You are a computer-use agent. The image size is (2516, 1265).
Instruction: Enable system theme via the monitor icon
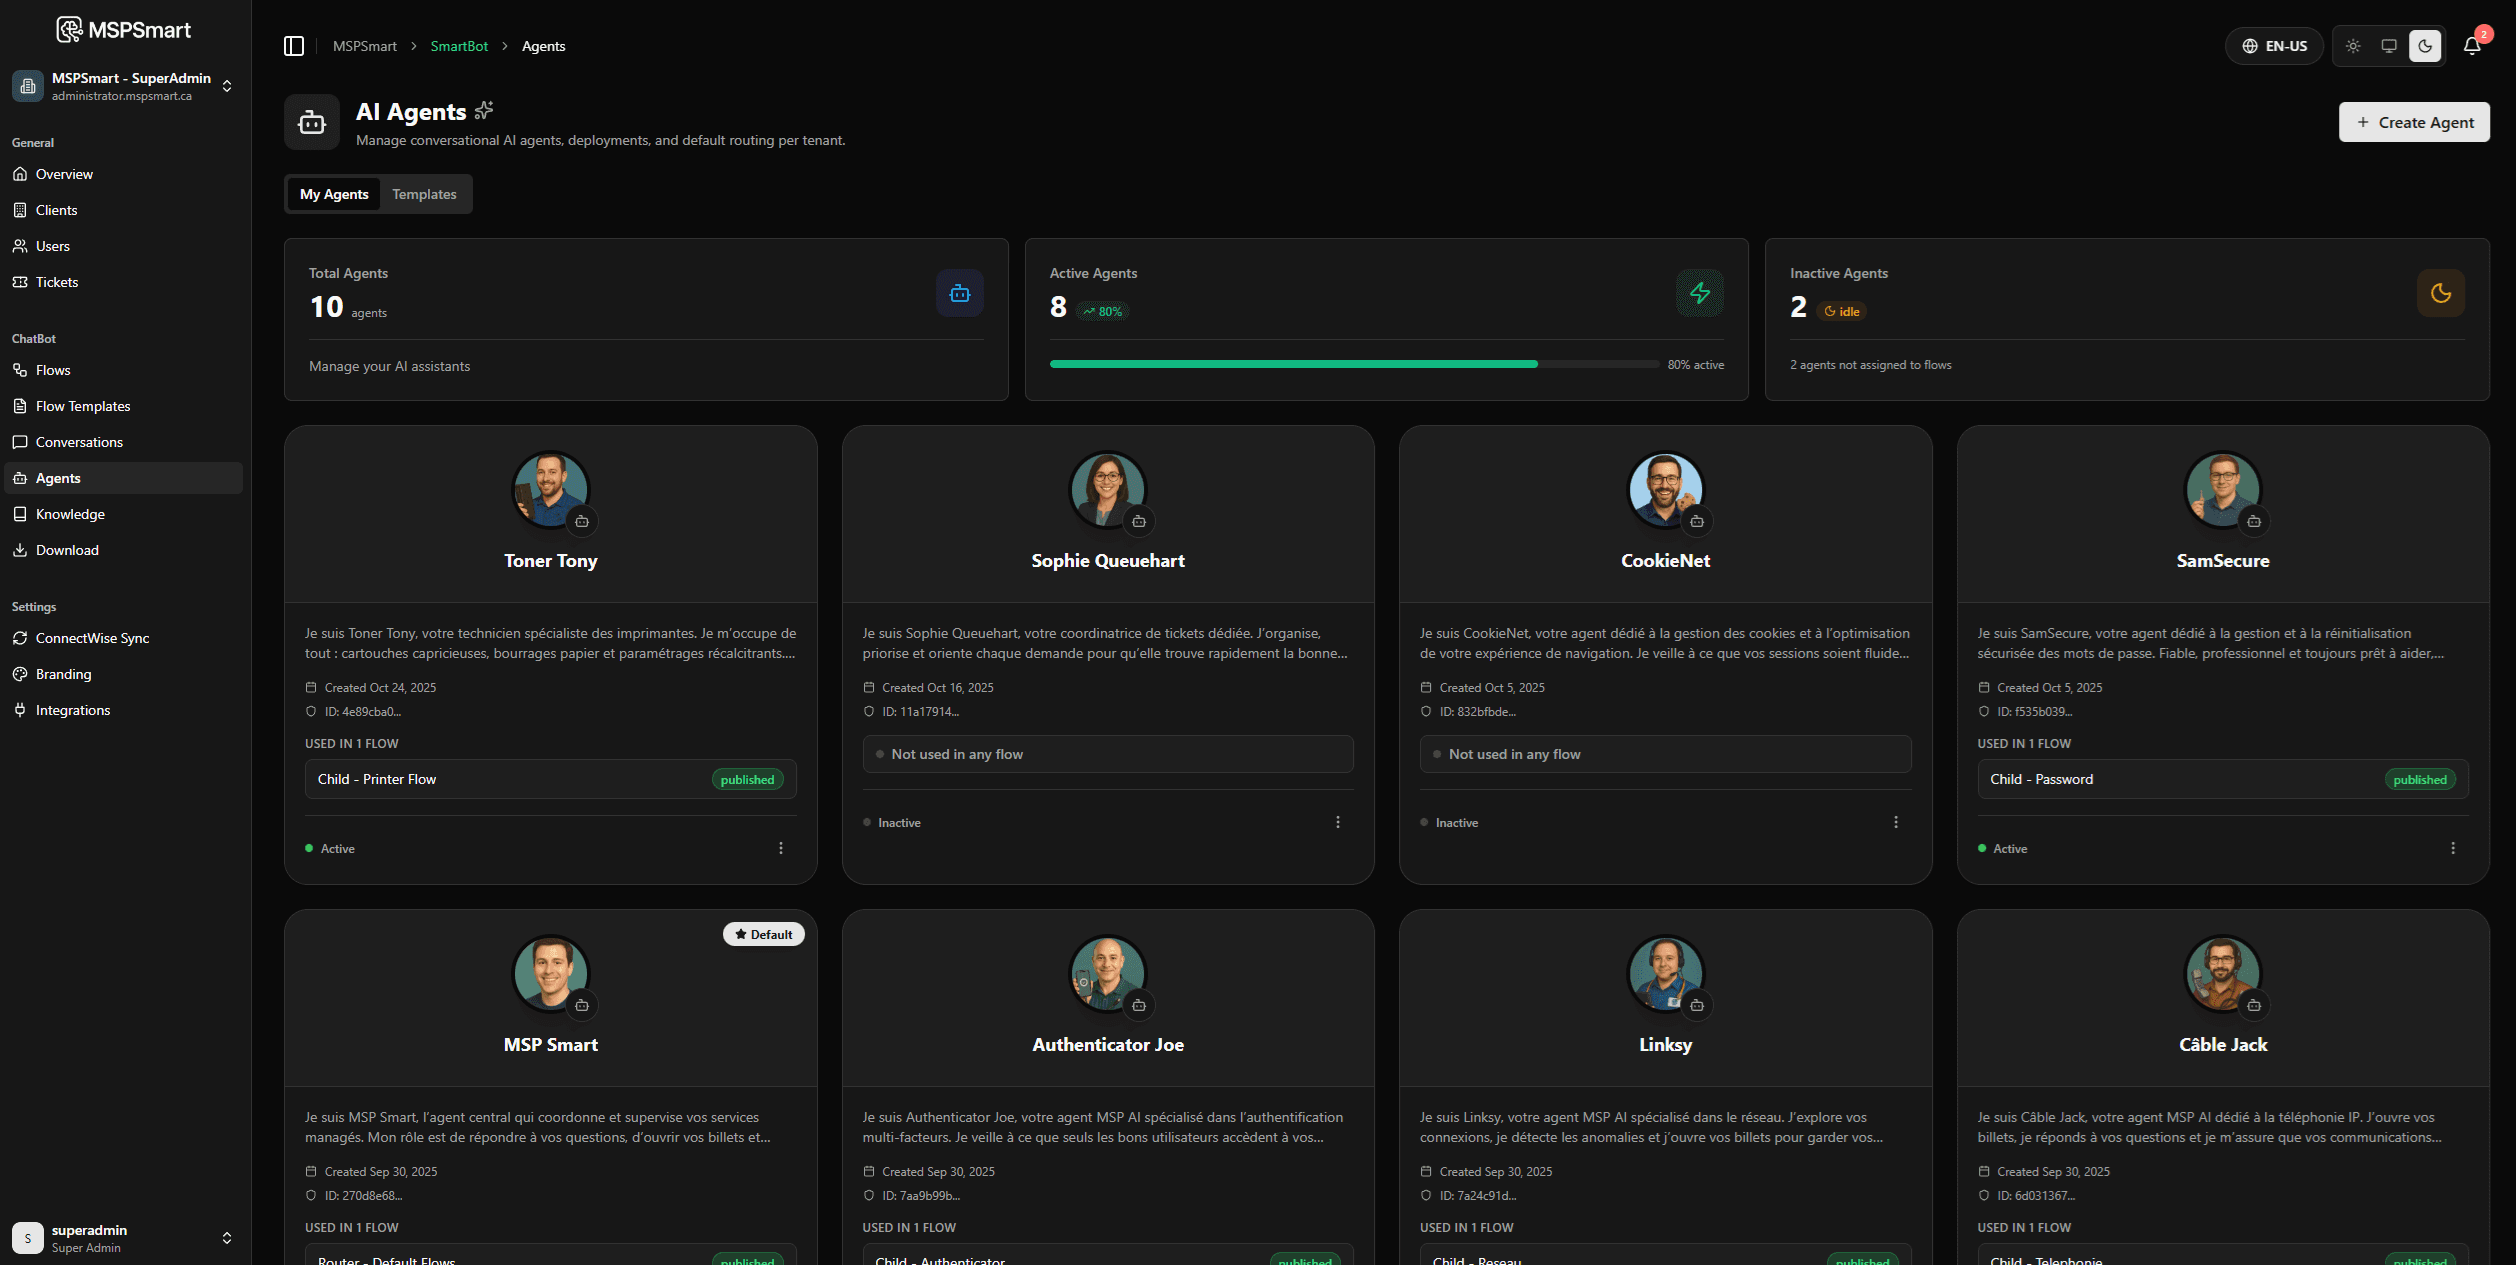coord(2388,46)
